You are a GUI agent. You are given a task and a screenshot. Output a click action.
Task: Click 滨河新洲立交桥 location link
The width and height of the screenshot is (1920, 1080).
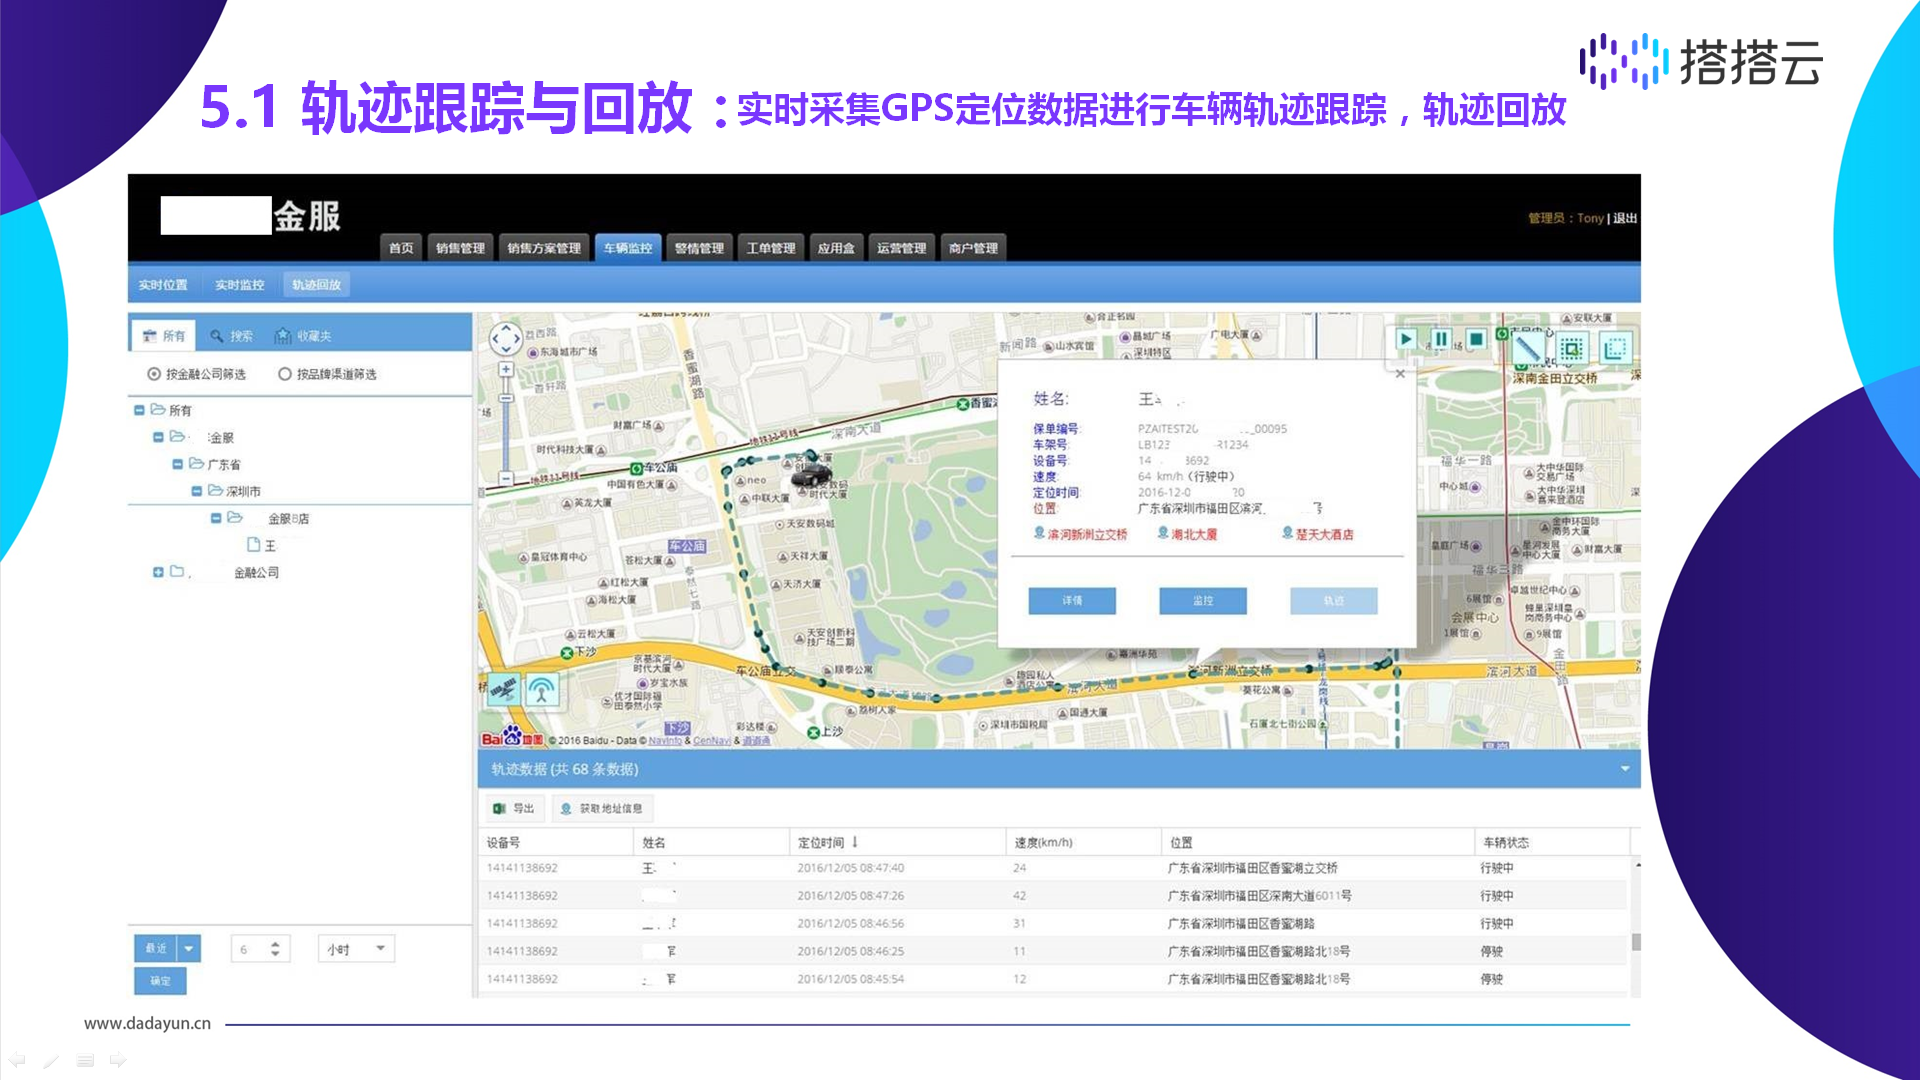pos(1081,534)
